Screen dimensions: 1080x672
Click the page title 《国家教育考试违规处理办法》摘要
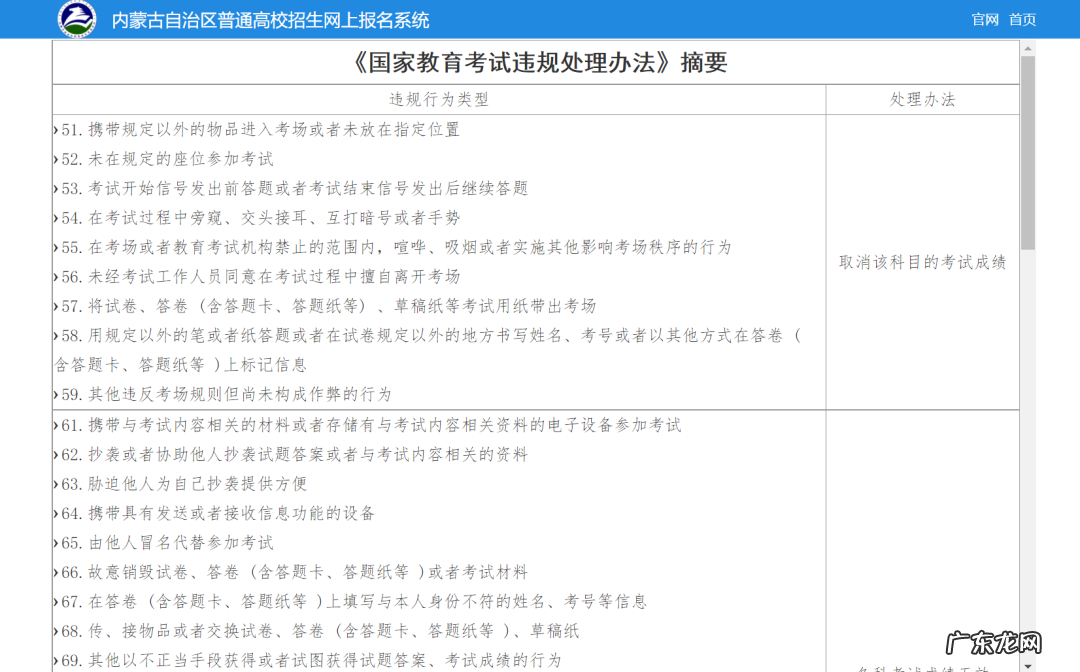click(537, 62)
